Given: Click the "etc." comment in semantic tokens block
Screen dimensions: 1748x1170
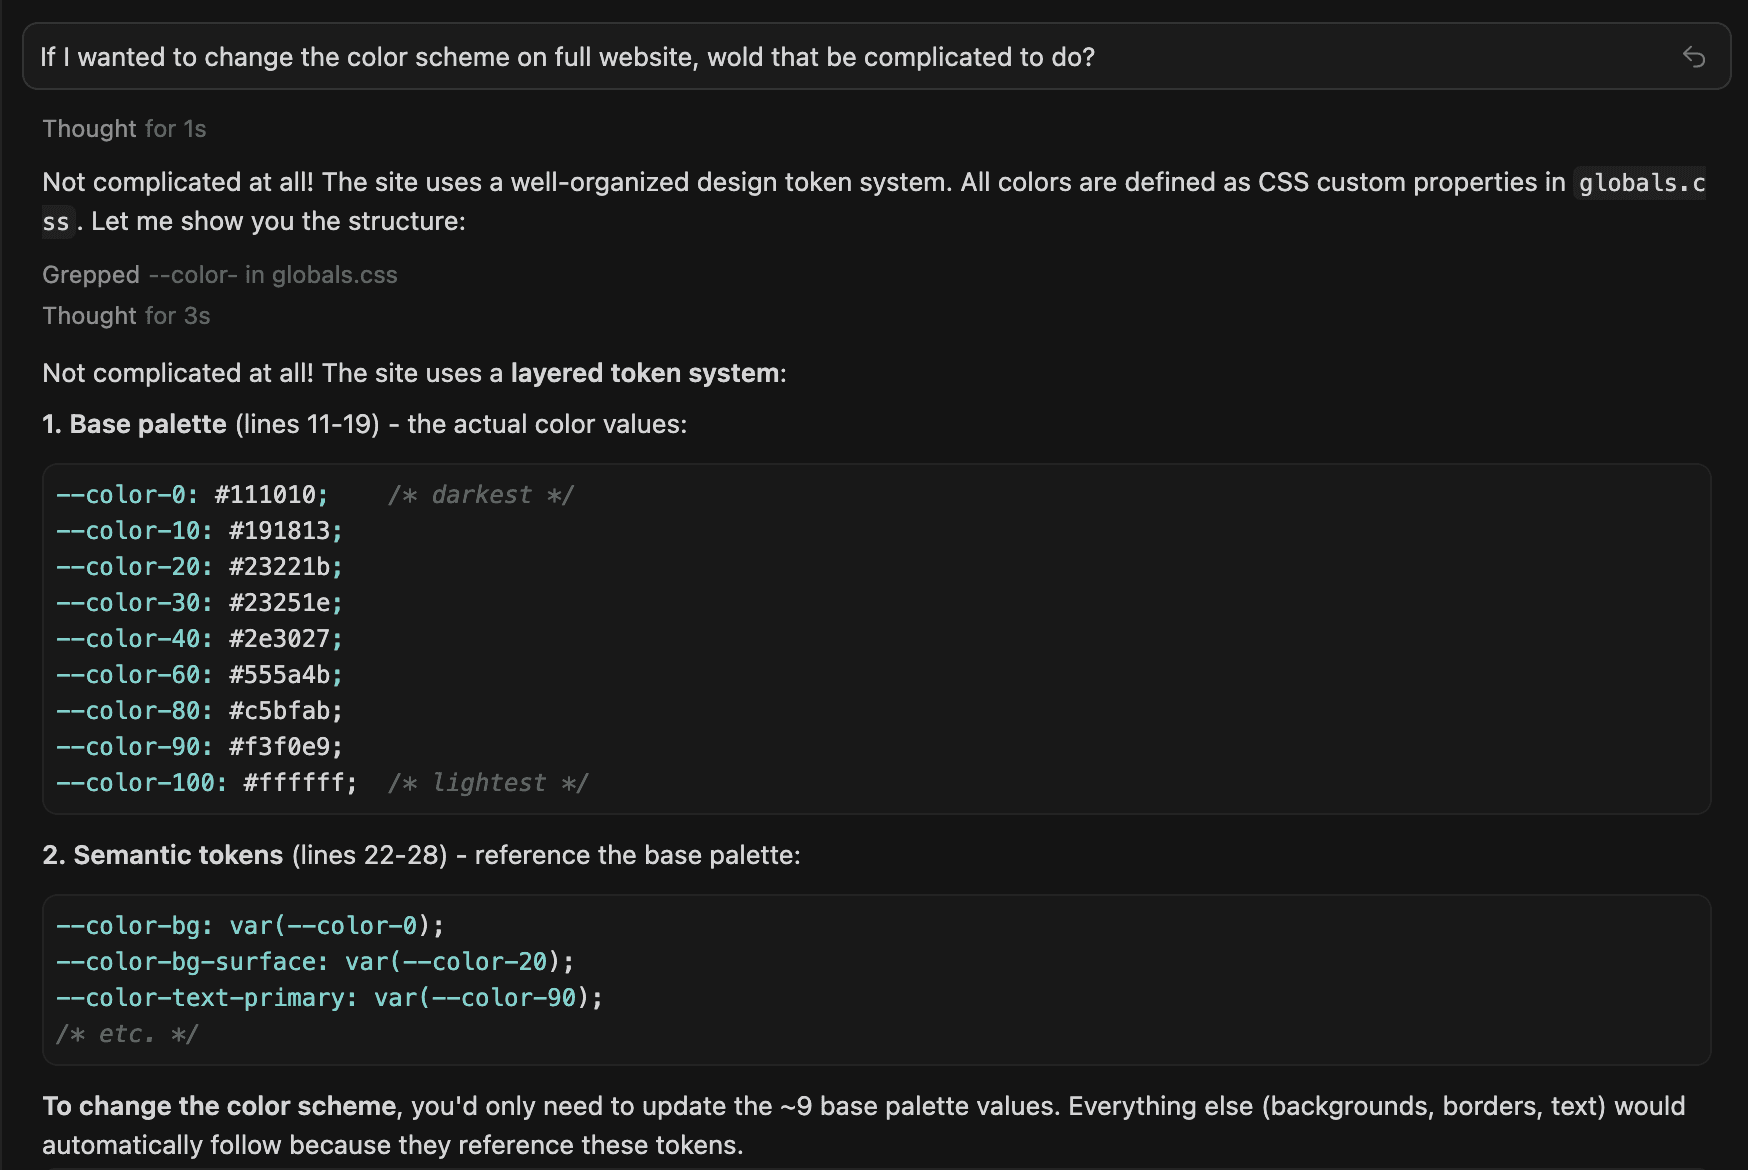Looking at the screenshot, I should coord(126,1034).
